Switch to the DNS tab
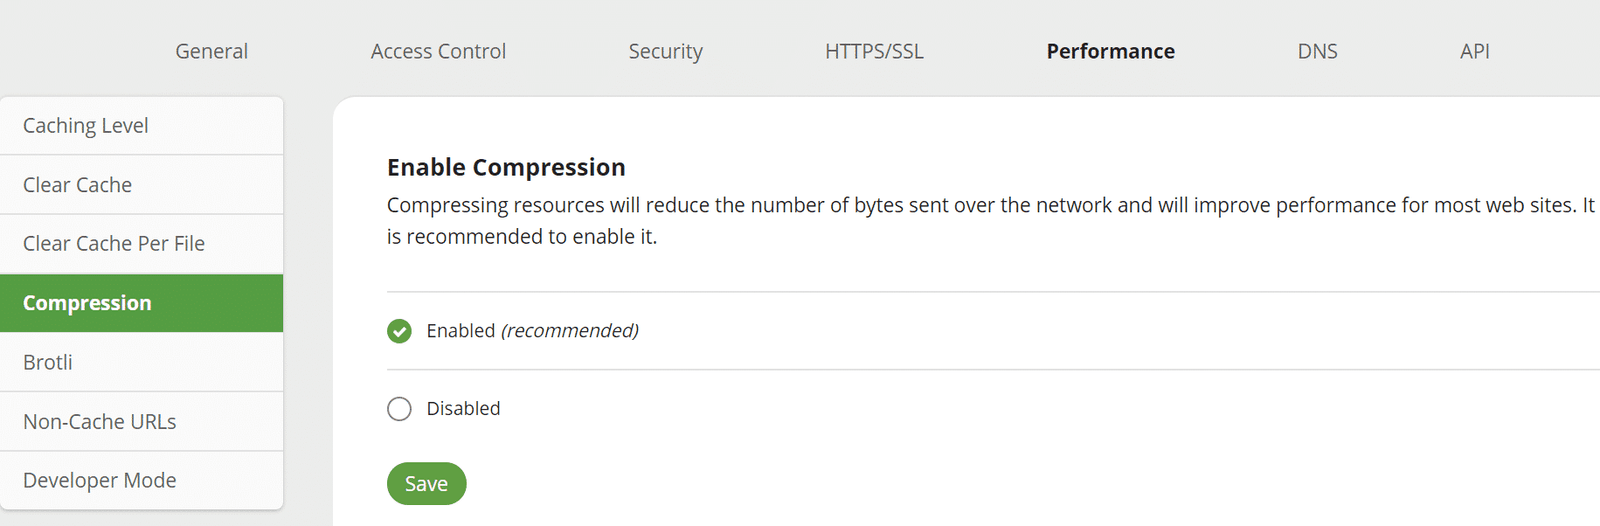The height and width of the screenshot is (526, 1600). coord(1317,51)
